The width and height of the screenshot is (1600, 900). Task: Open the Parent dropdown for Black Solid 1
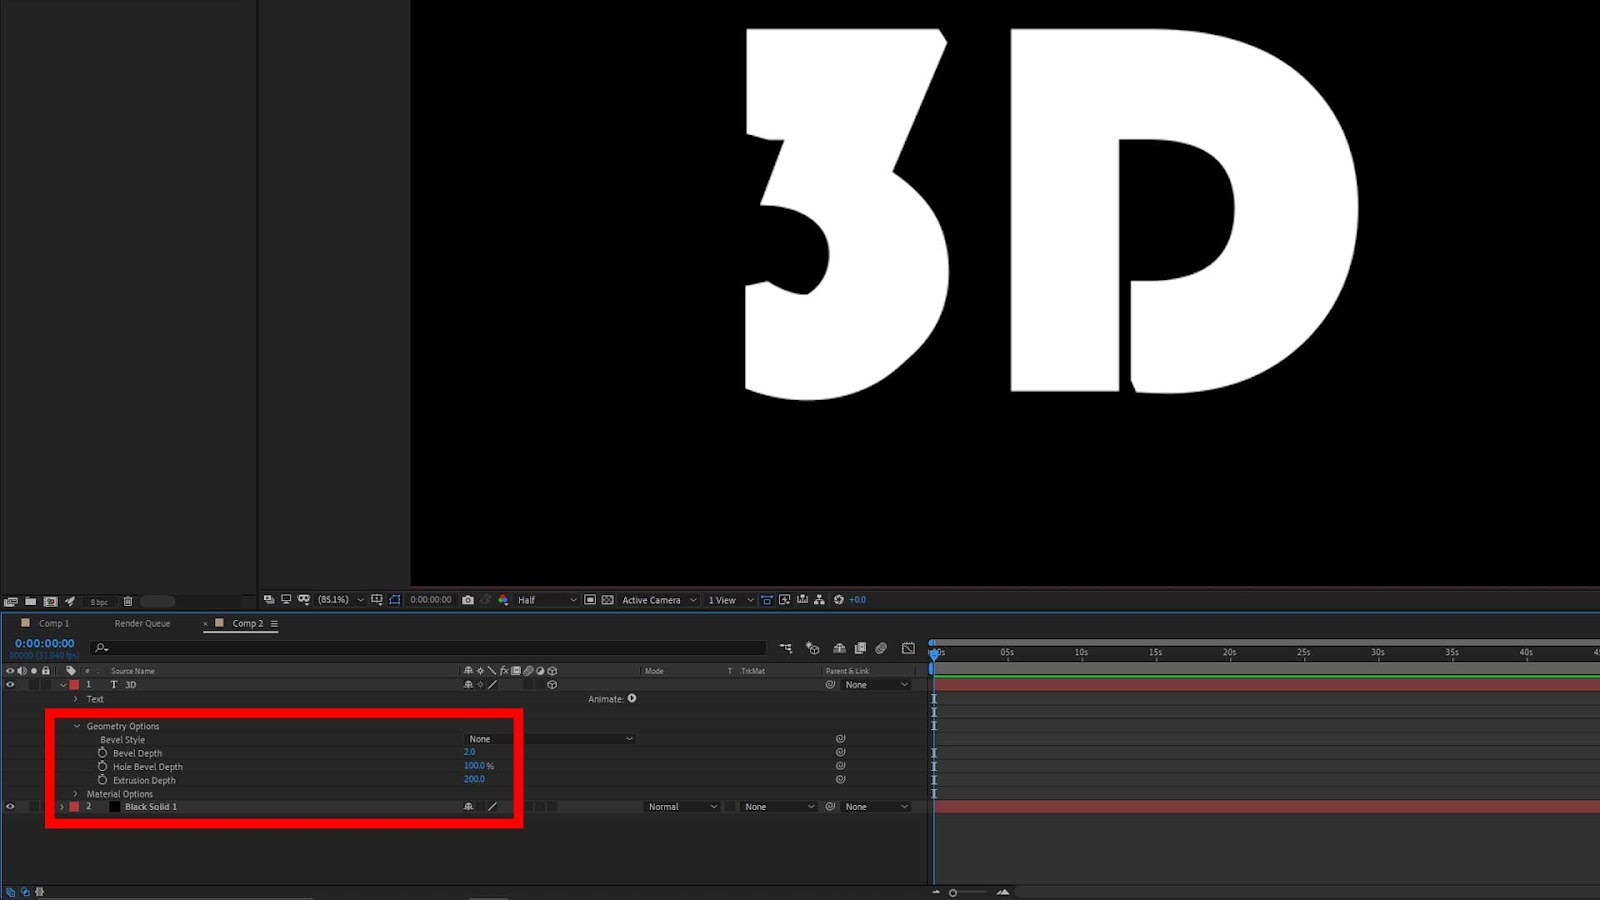pos(877,807)
